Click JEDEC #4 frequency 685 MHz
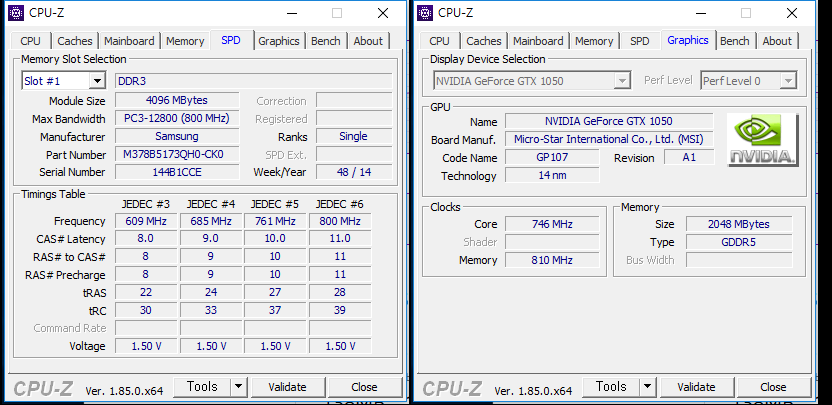This screenshot has width=832, height=405. coord(211,221)
